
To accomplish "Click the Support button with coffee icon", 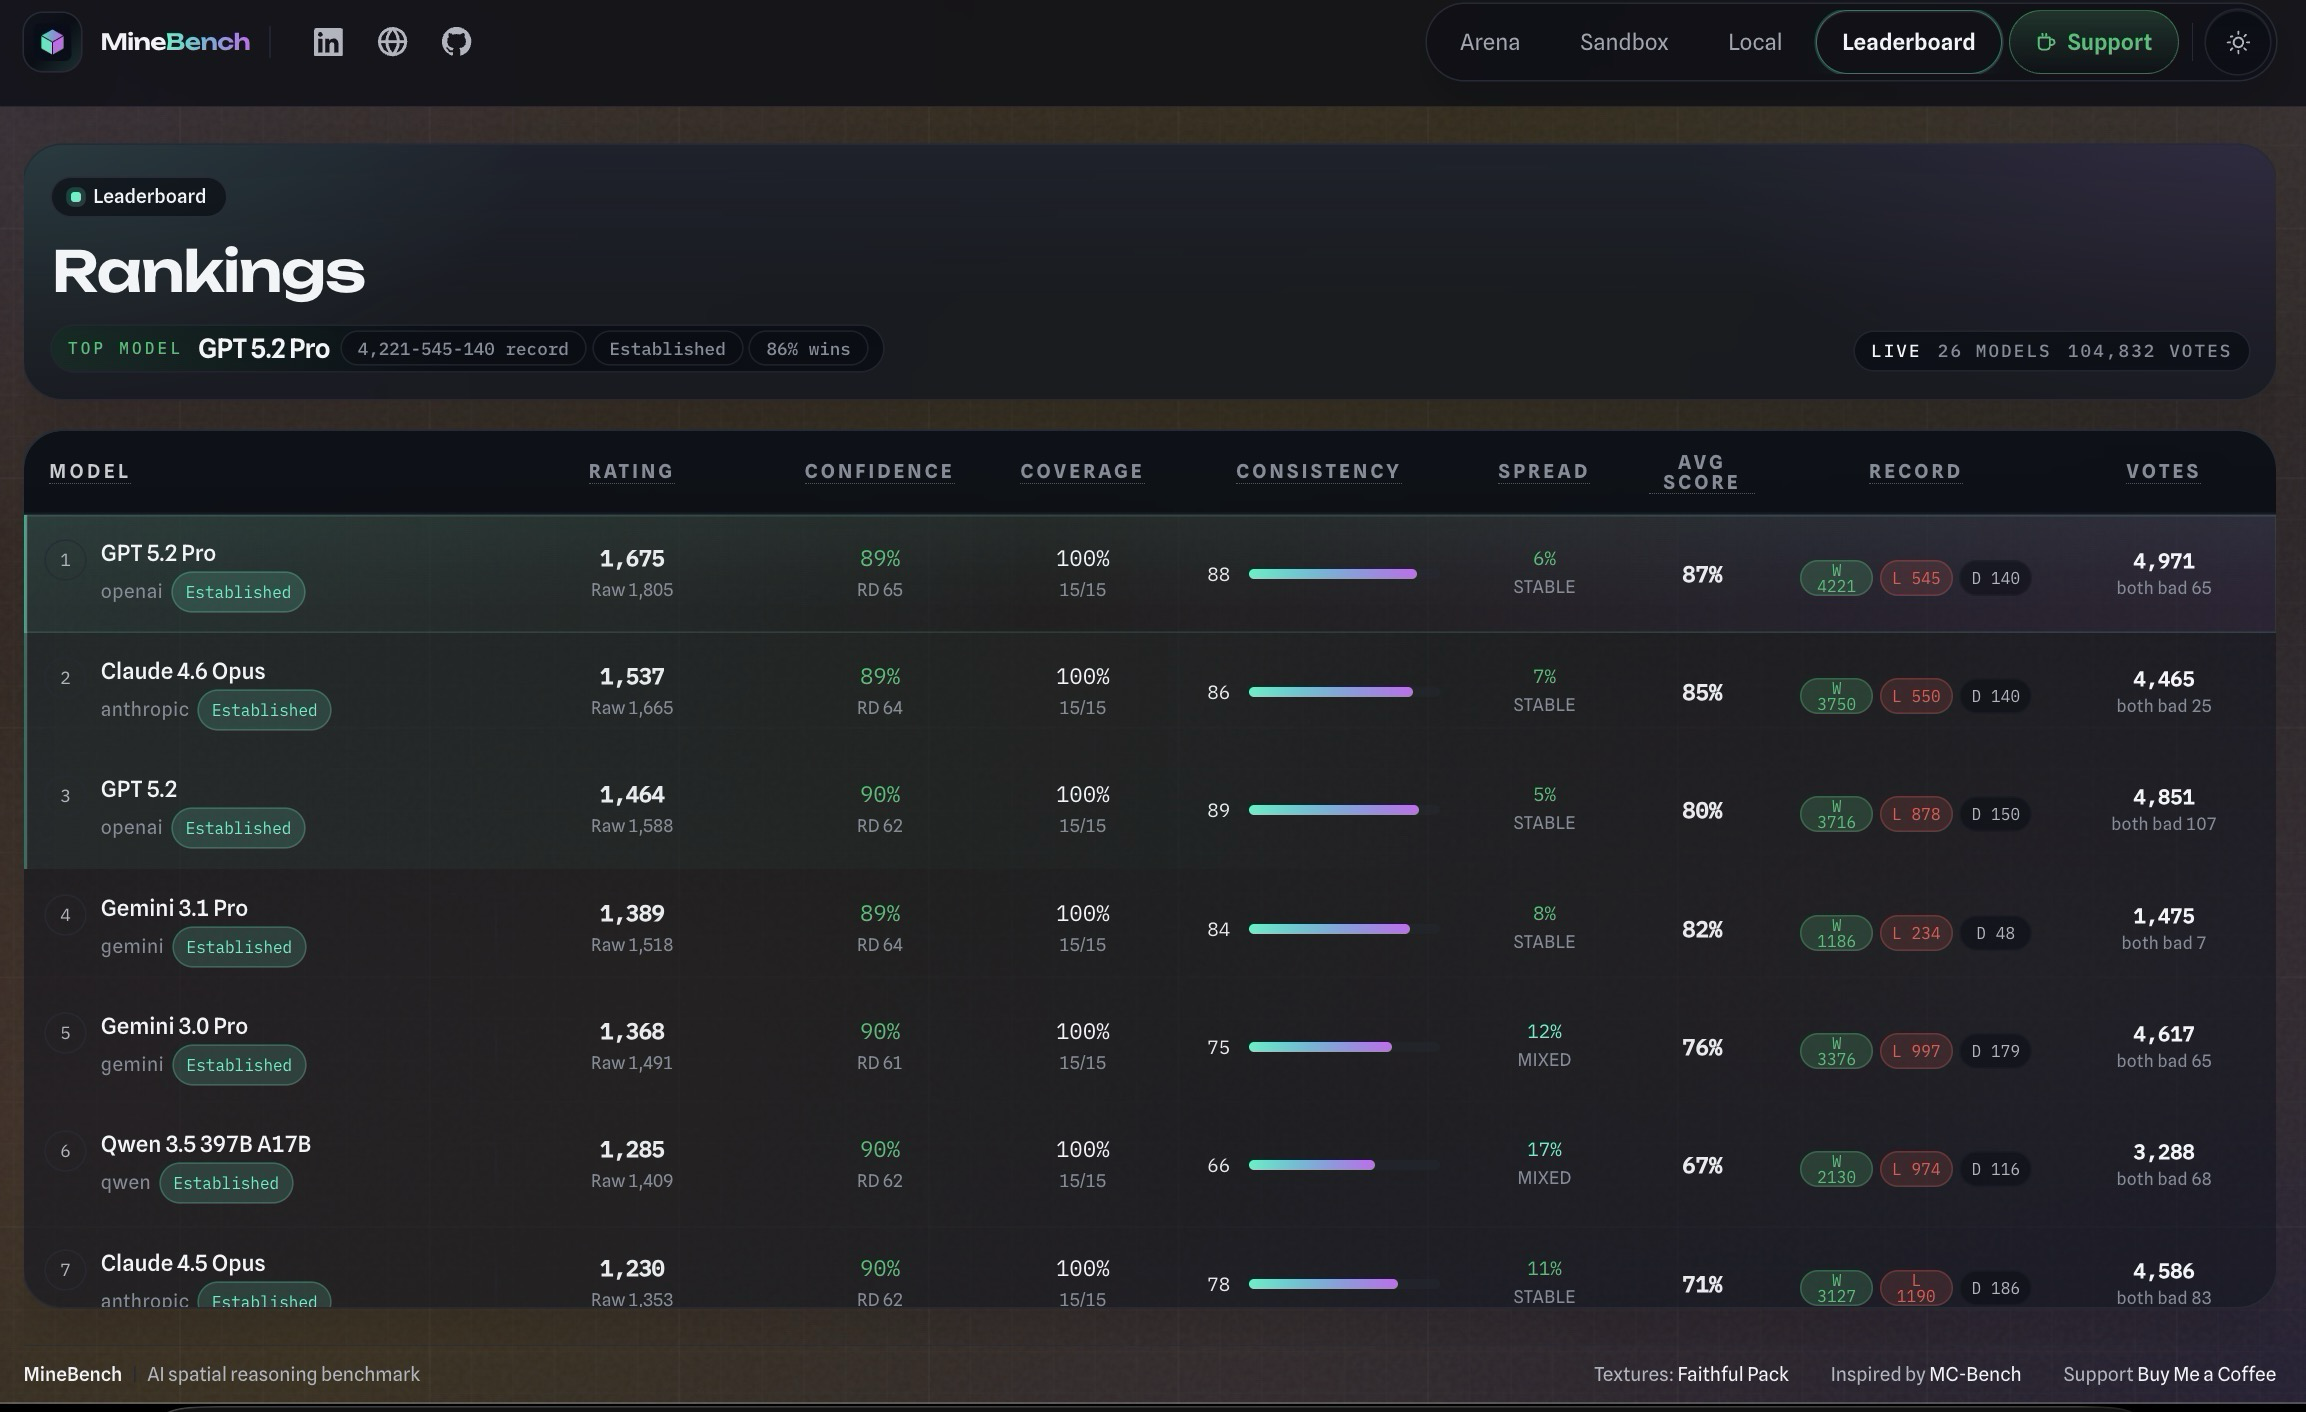I will (2093, 42).
